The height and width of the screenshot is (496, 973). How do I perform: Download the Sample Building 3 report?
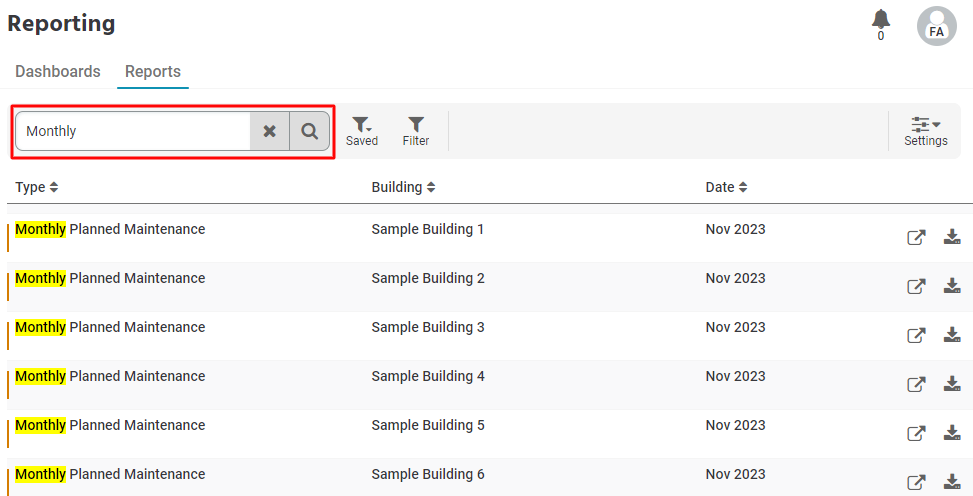coord(952,335)
